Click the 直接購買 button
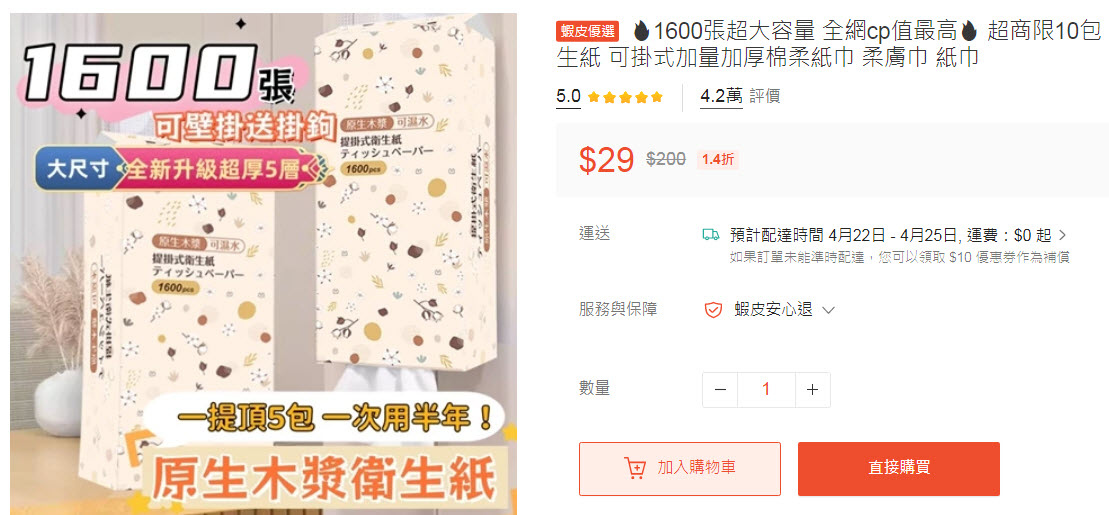 (x=899, y=468)
